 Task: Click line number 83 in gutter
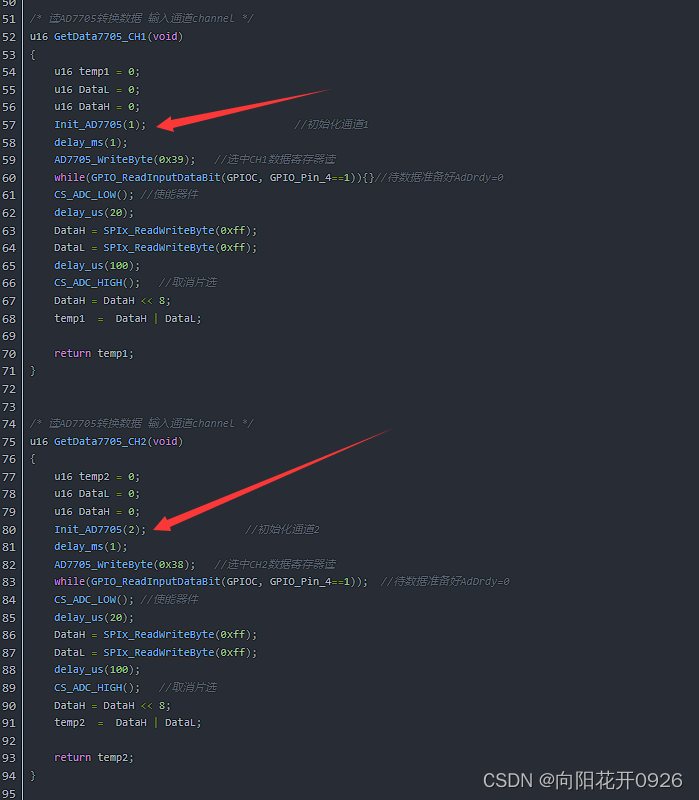9,582
